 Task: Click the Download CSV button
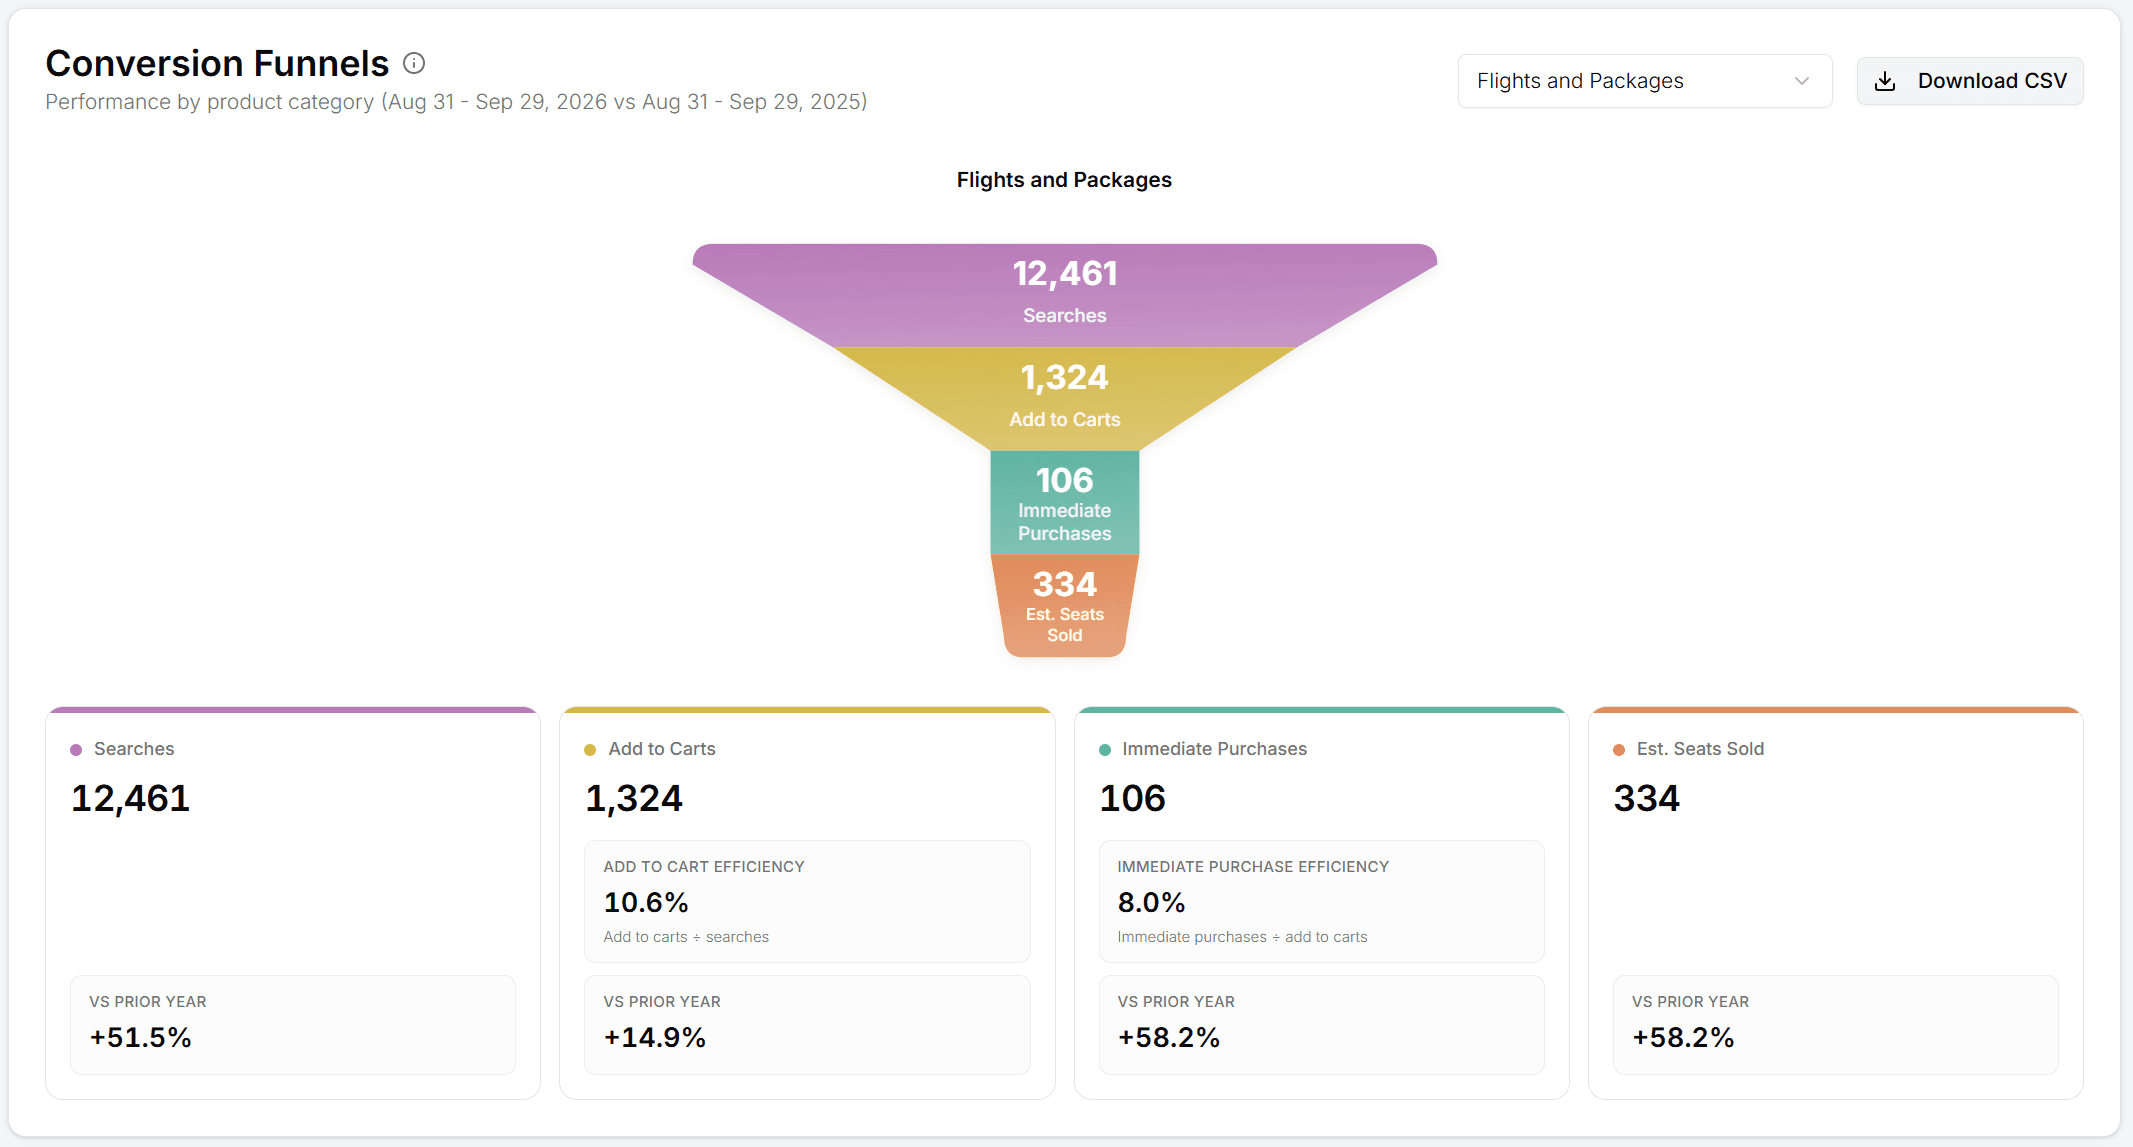point(1970,81)
